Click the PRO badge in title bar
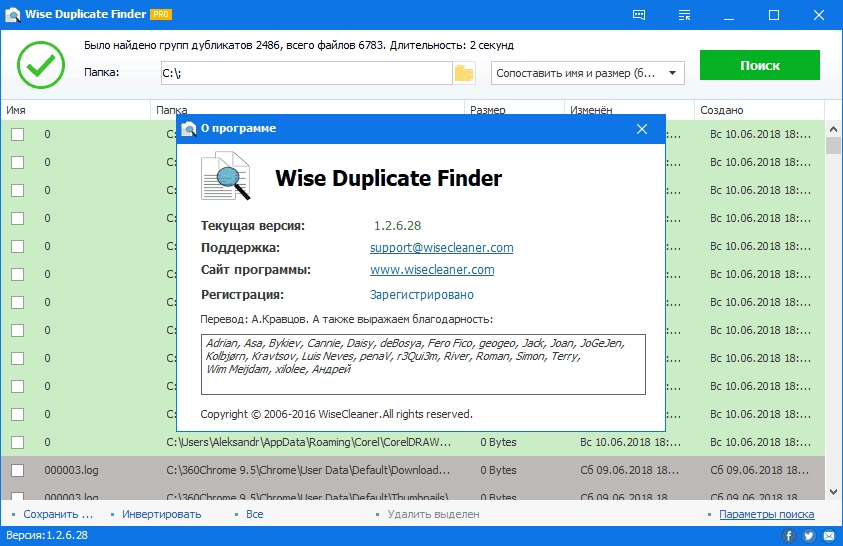This screenshot has width=843, height=546. coord(161,15)
